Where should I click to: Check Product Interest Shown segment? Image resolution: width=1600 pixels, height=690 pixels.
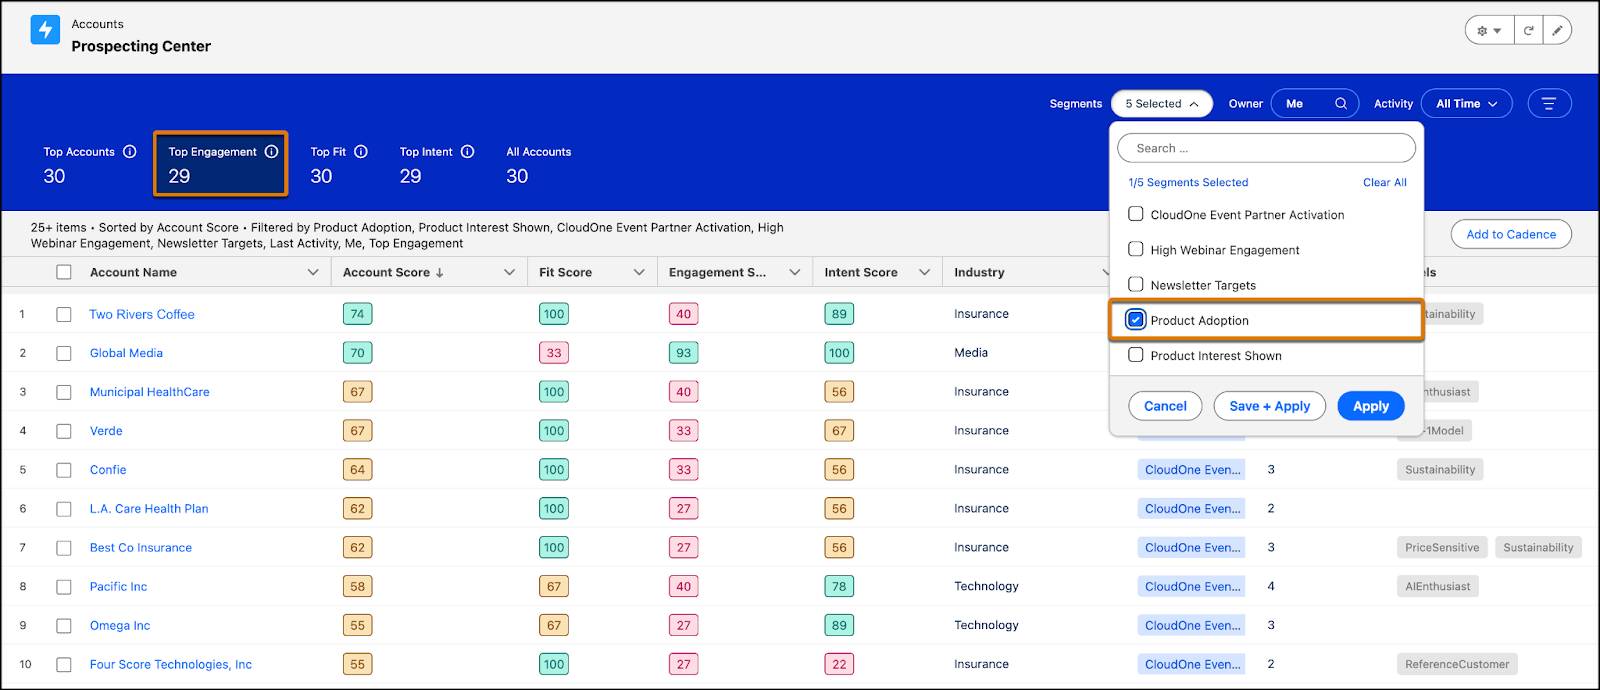pos(1136,355)
